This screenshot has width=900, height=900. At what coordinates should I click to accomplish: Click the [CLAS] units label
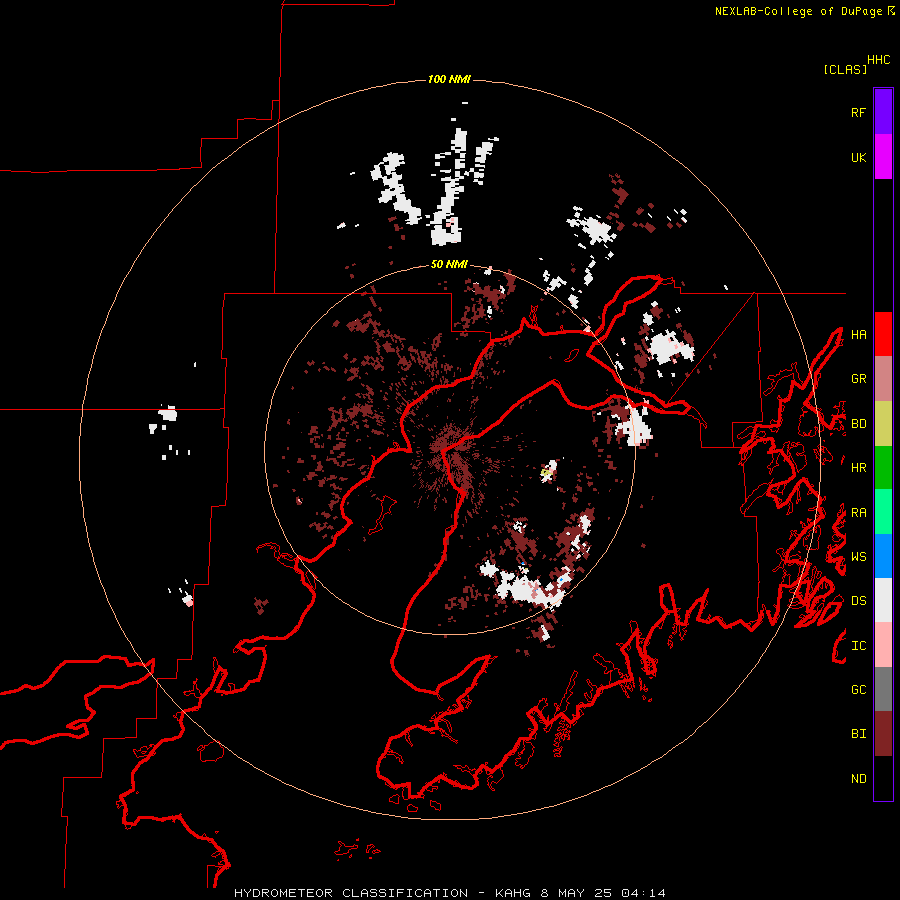[845, 69]
